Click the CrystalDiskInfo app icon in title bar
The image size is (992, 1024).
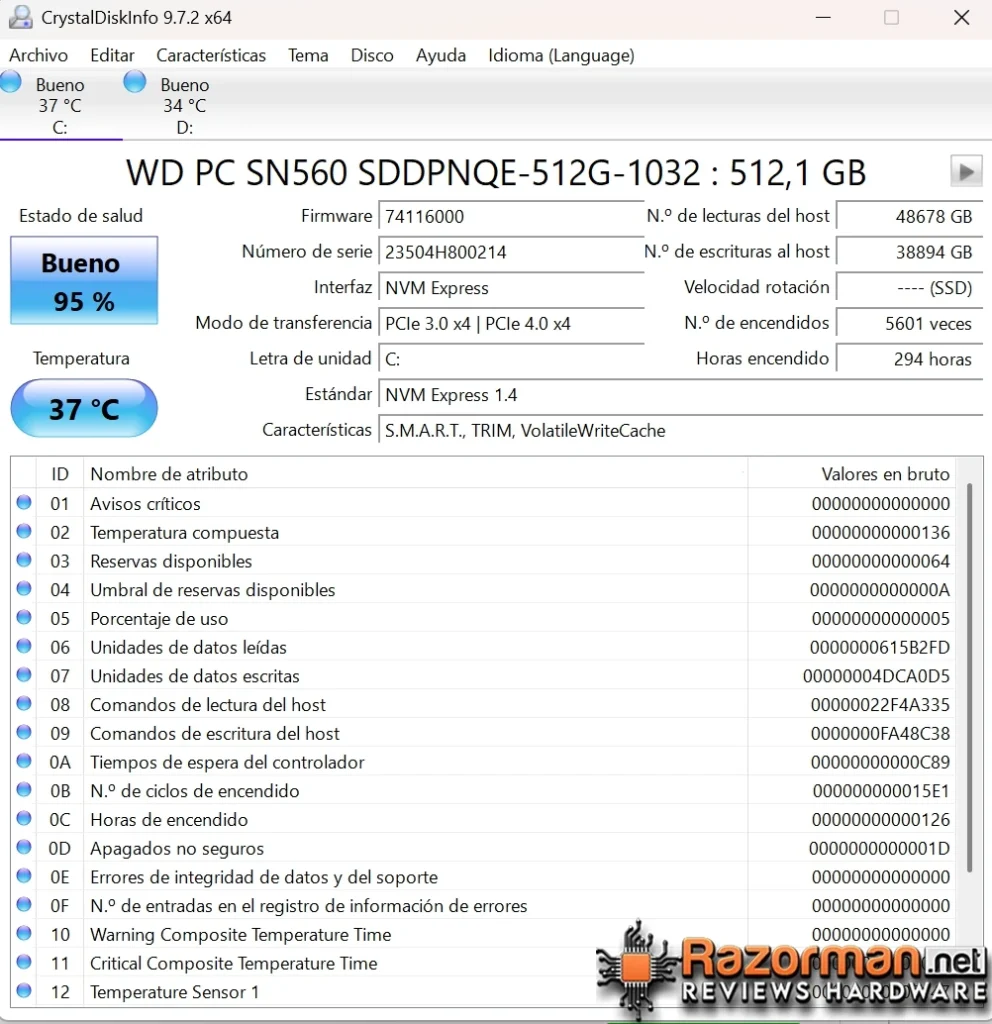click(20, 18)
